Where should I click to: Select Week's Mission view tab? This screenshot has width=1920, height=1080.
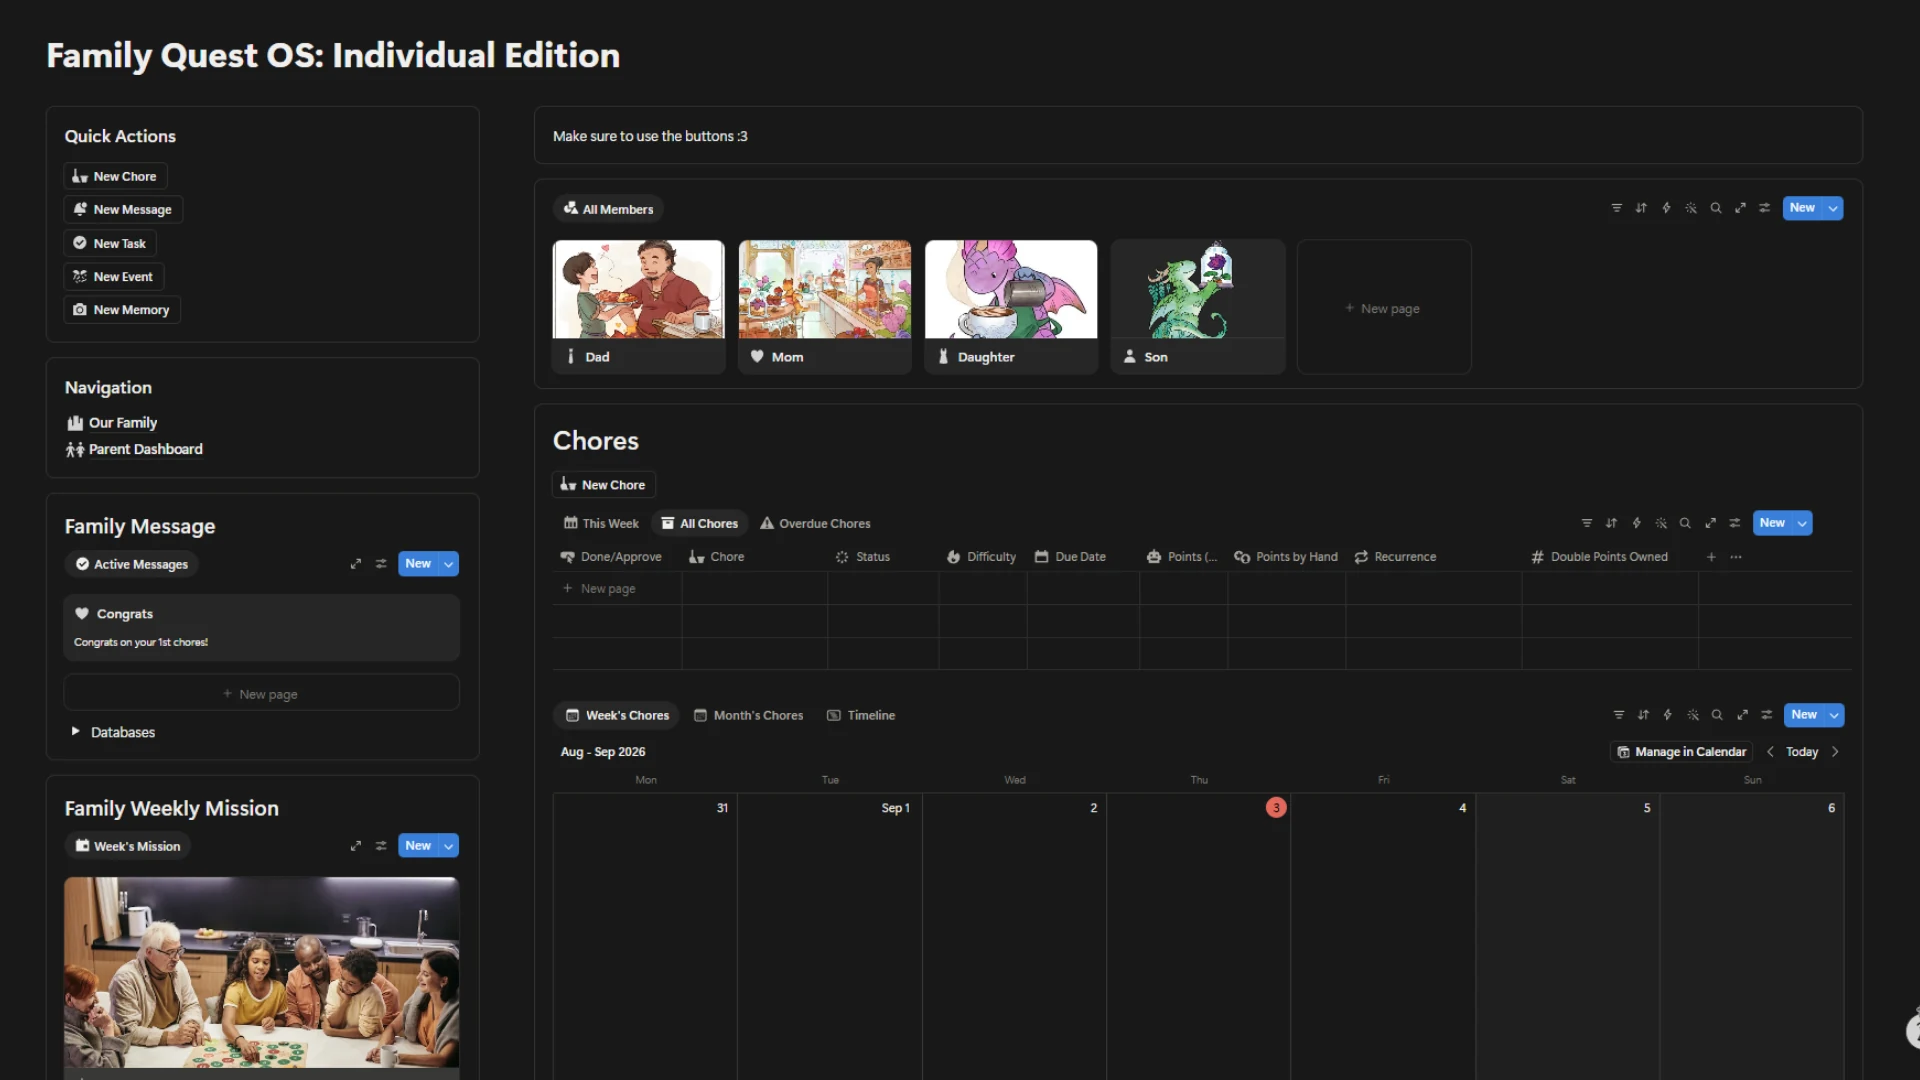coord(128,846)
